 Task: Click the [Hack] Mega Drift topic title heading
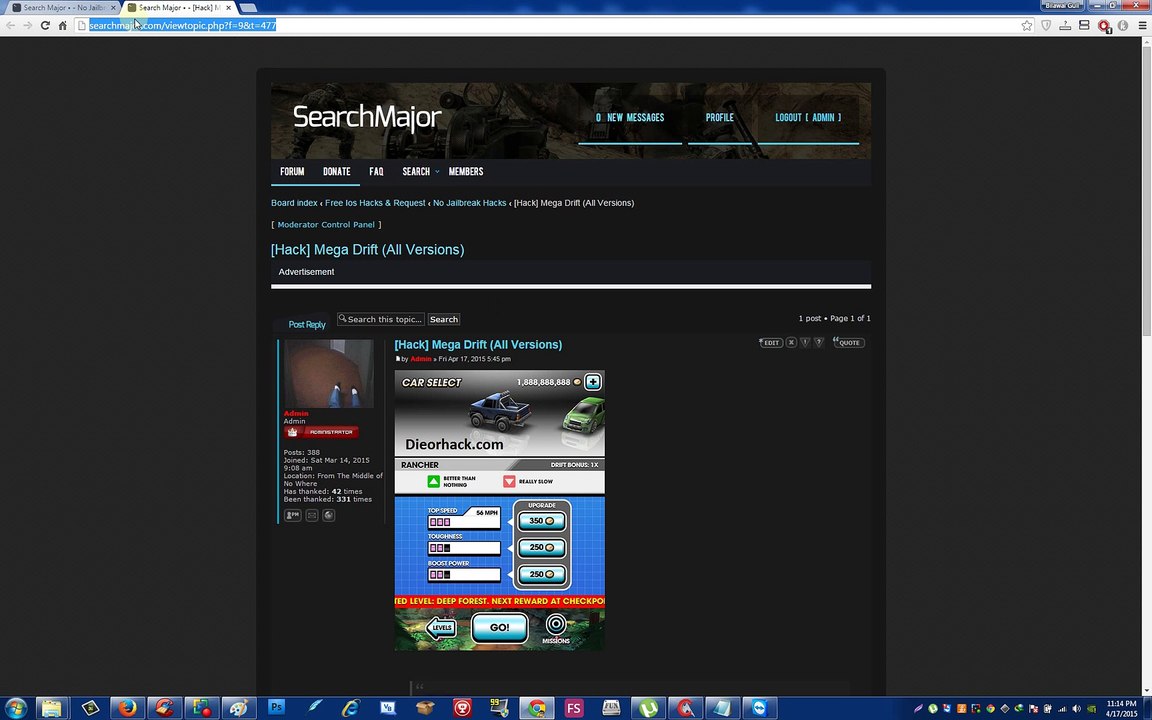[367, 250]
